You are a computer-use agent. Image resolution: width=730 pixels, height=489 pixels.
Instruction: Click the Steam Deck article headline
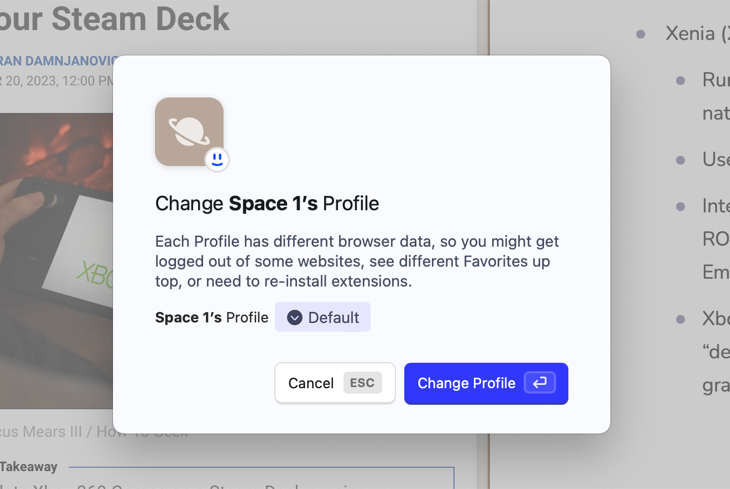115,20
